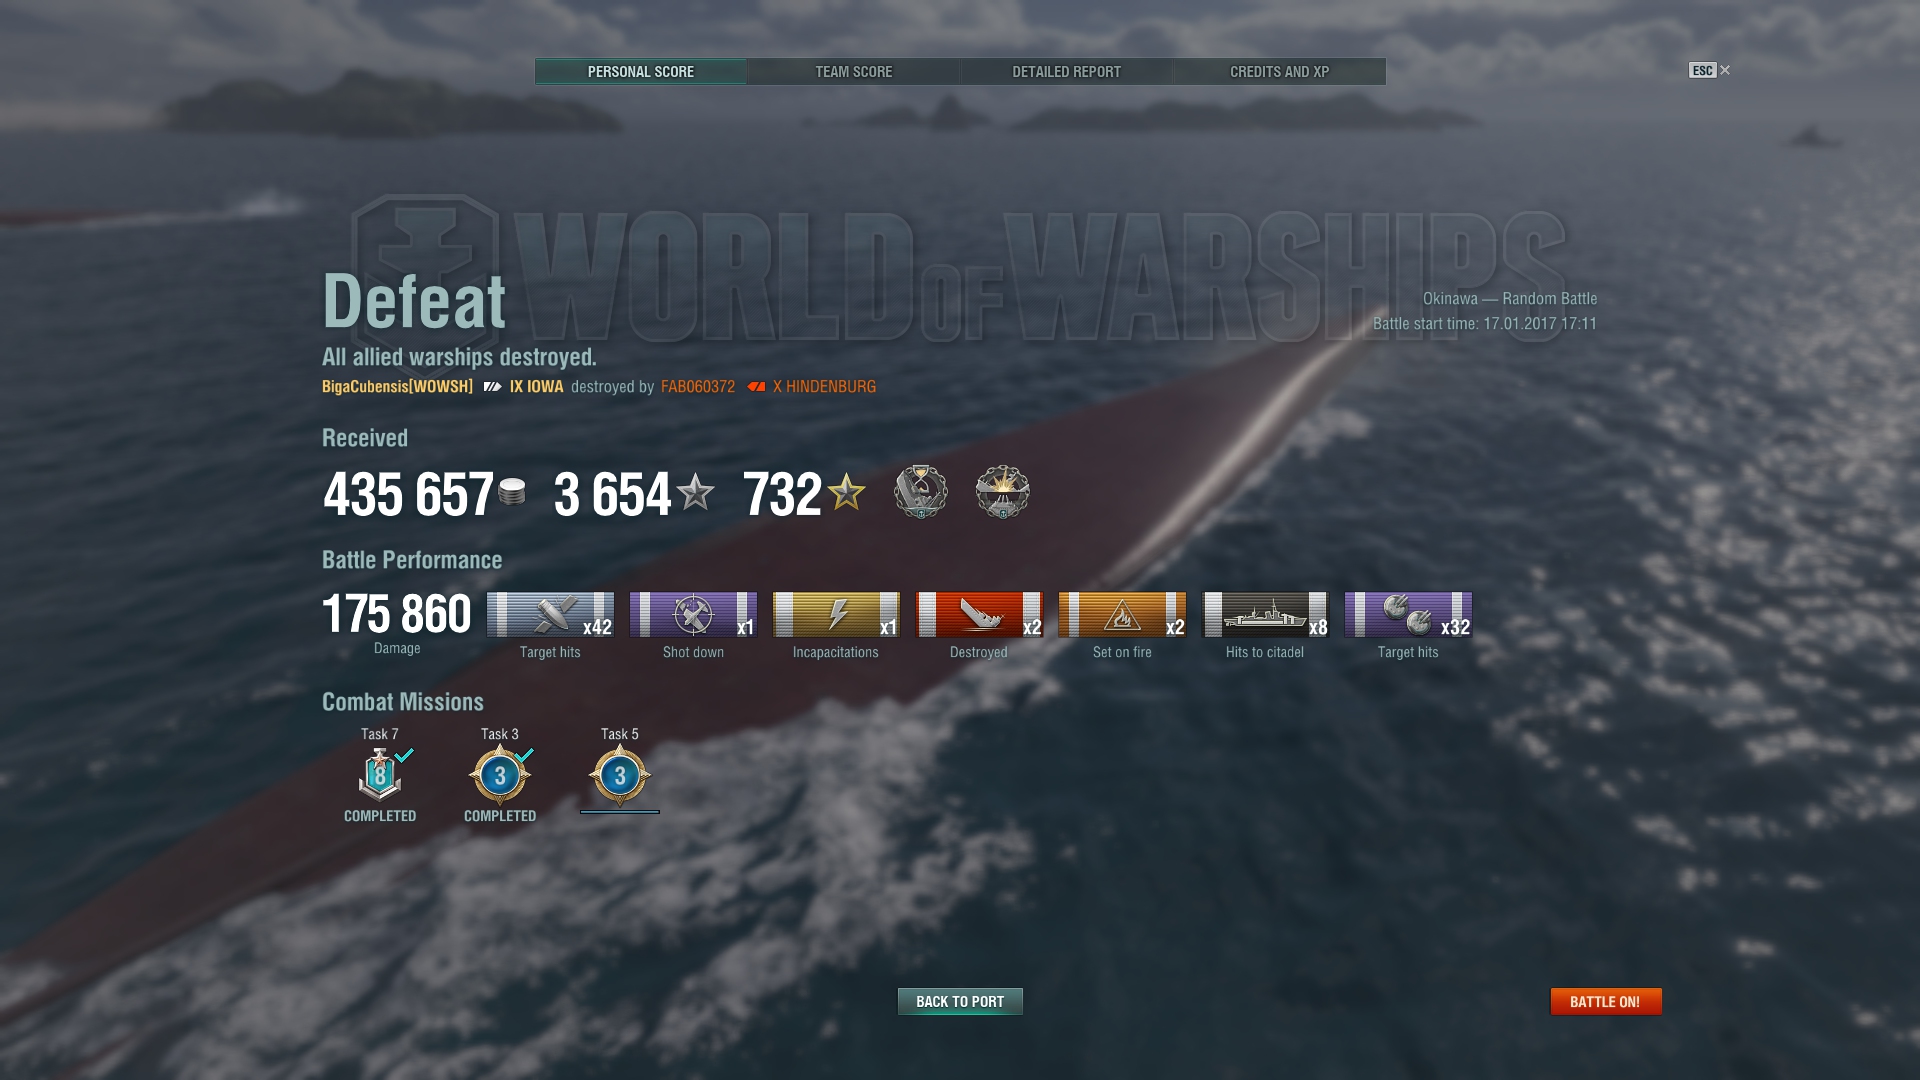Click the Hits to citadel ribbon

click(x=1265, y=614)
